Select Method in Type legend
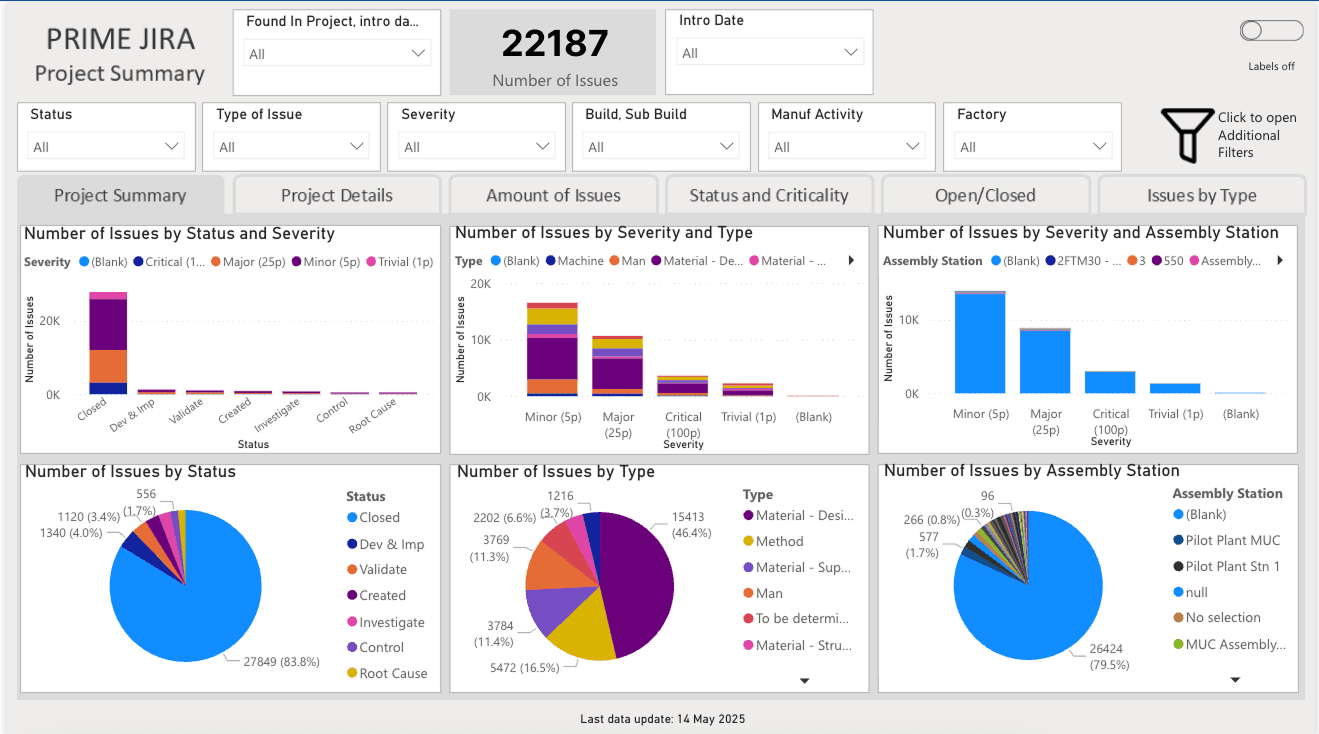This screenshot has height=734, width=1319. click(773, 541)
